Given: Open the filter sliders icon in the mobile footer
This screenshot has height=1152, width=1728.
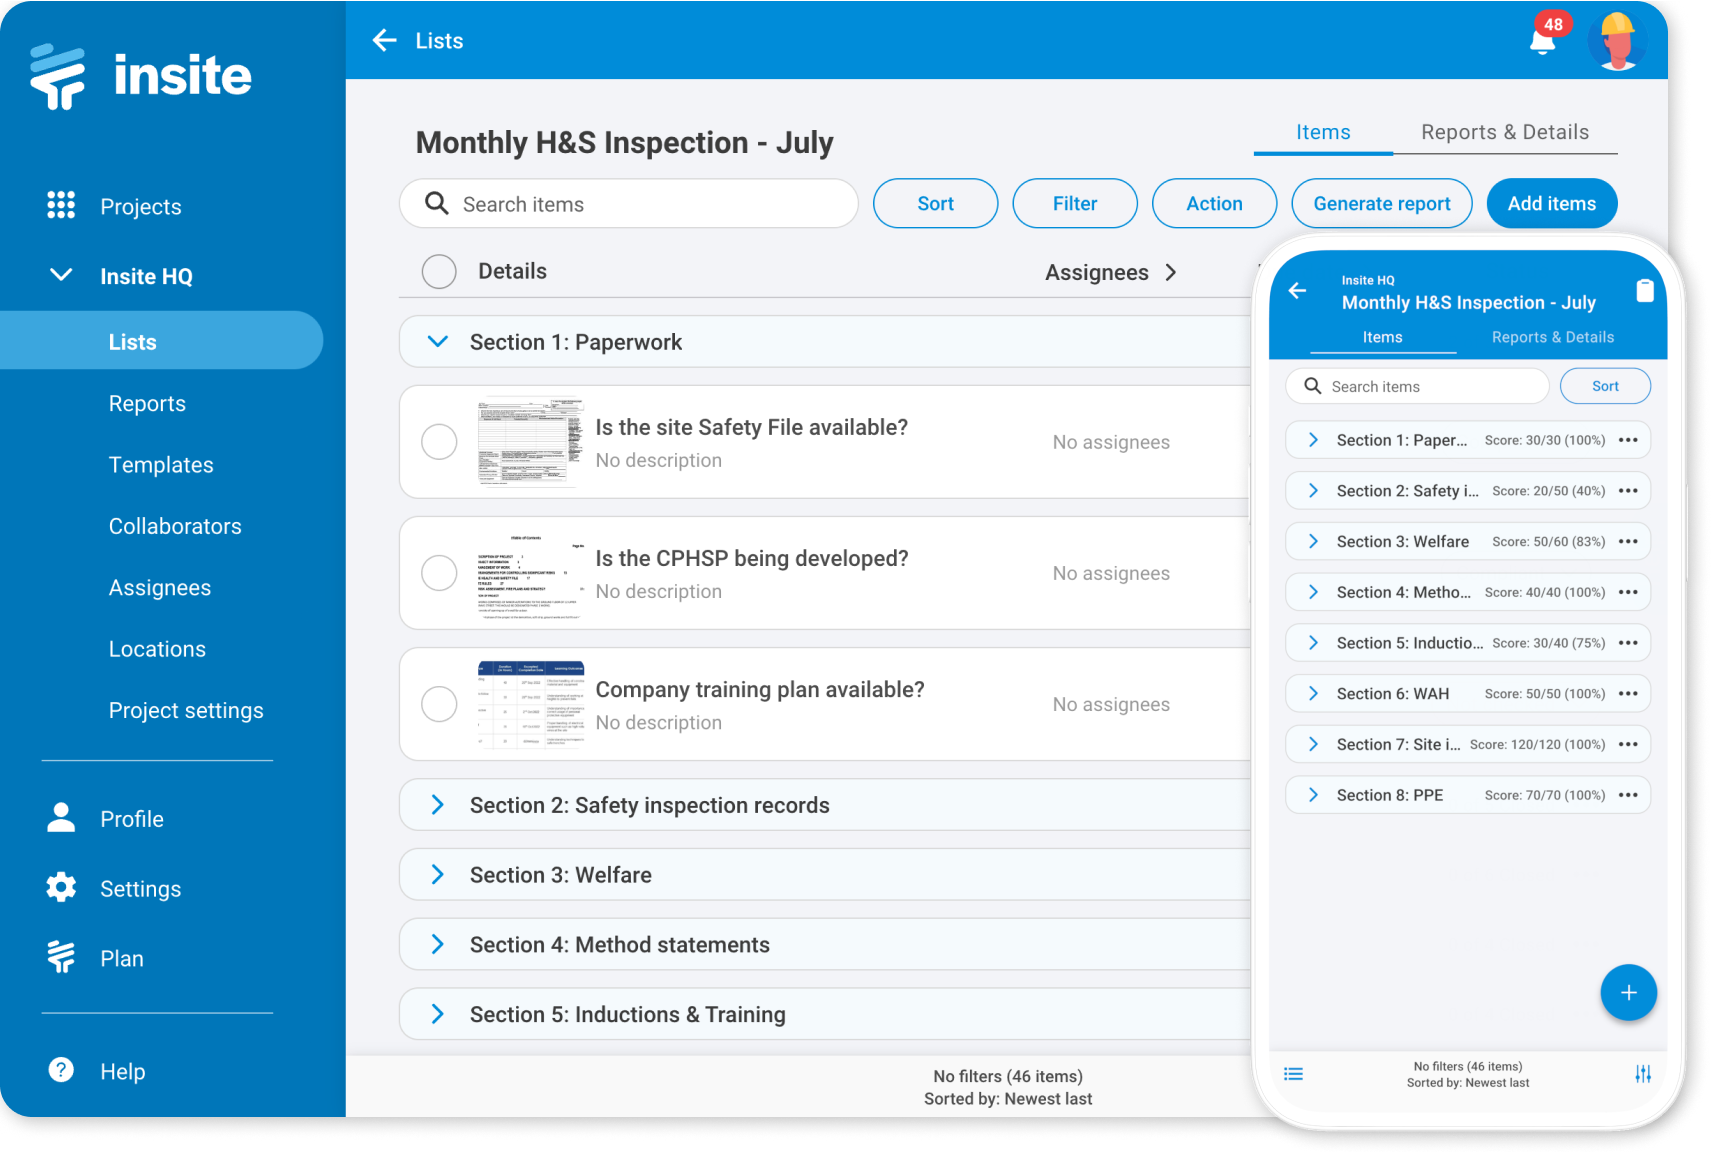Looking at the screenshot, I should [1643, 1073].
